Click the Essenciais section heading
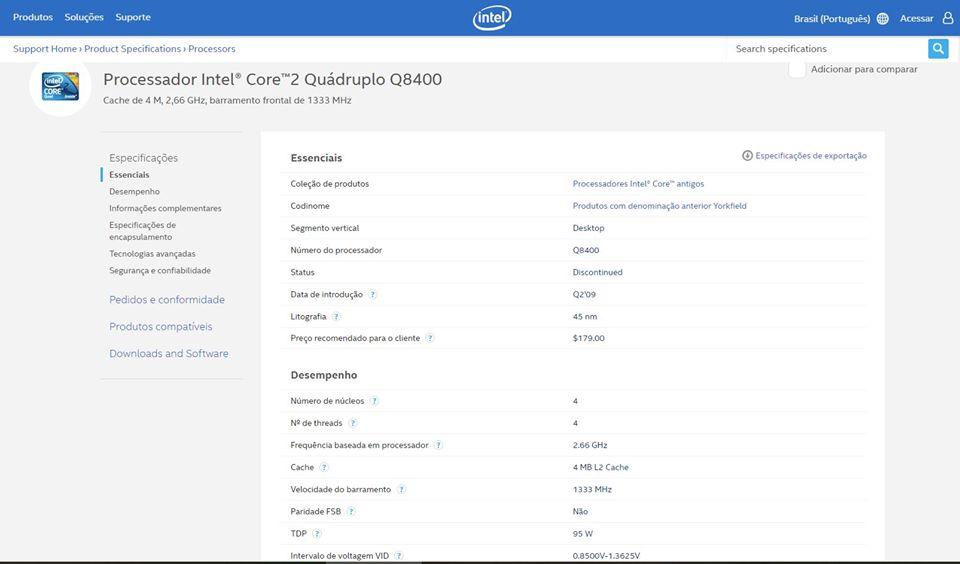This screenshot has width=960, height=564. click(x=316, y=157)
